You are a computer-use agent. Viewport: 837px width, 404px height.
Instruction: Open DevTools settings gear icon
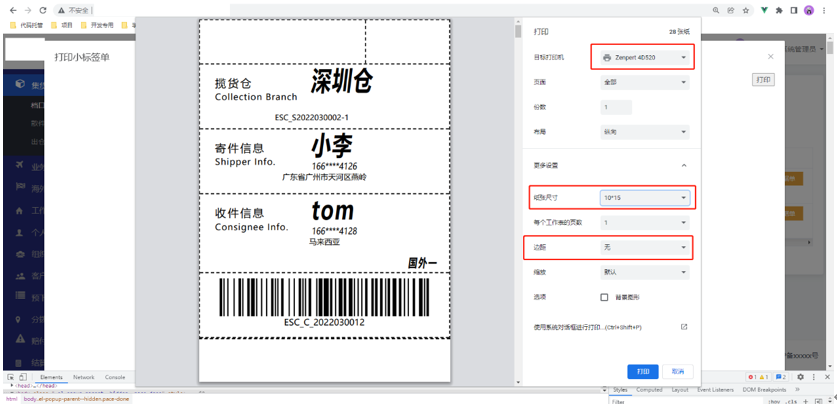(800, 376)
